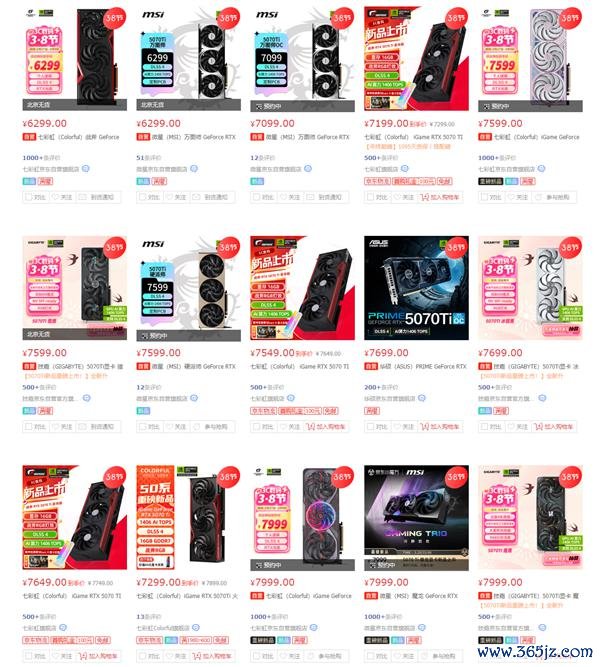Click the follow heart under the ¥7299 Colorful card
Viewport: 600px width, 667px height.
170,656
